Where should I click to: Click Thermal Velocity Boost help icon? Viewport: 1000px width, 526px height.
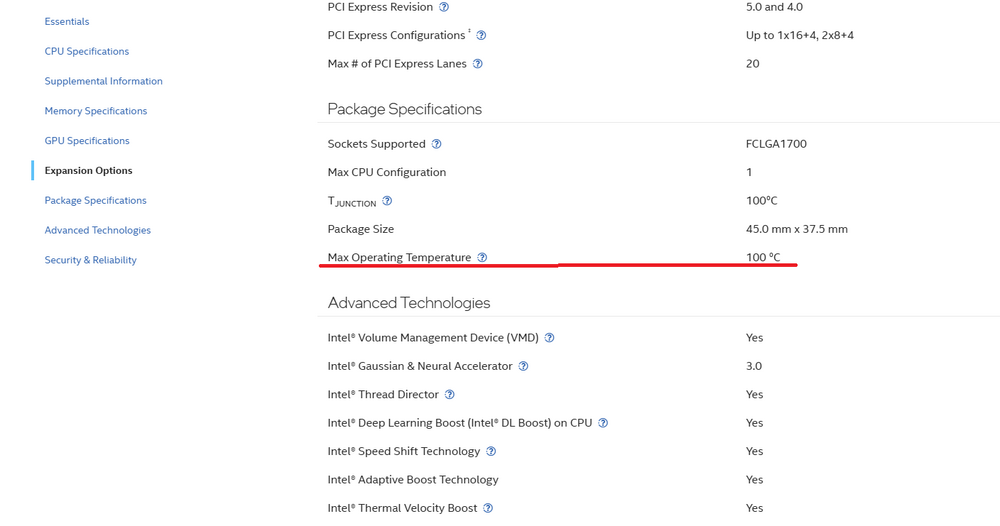point(488,508)
